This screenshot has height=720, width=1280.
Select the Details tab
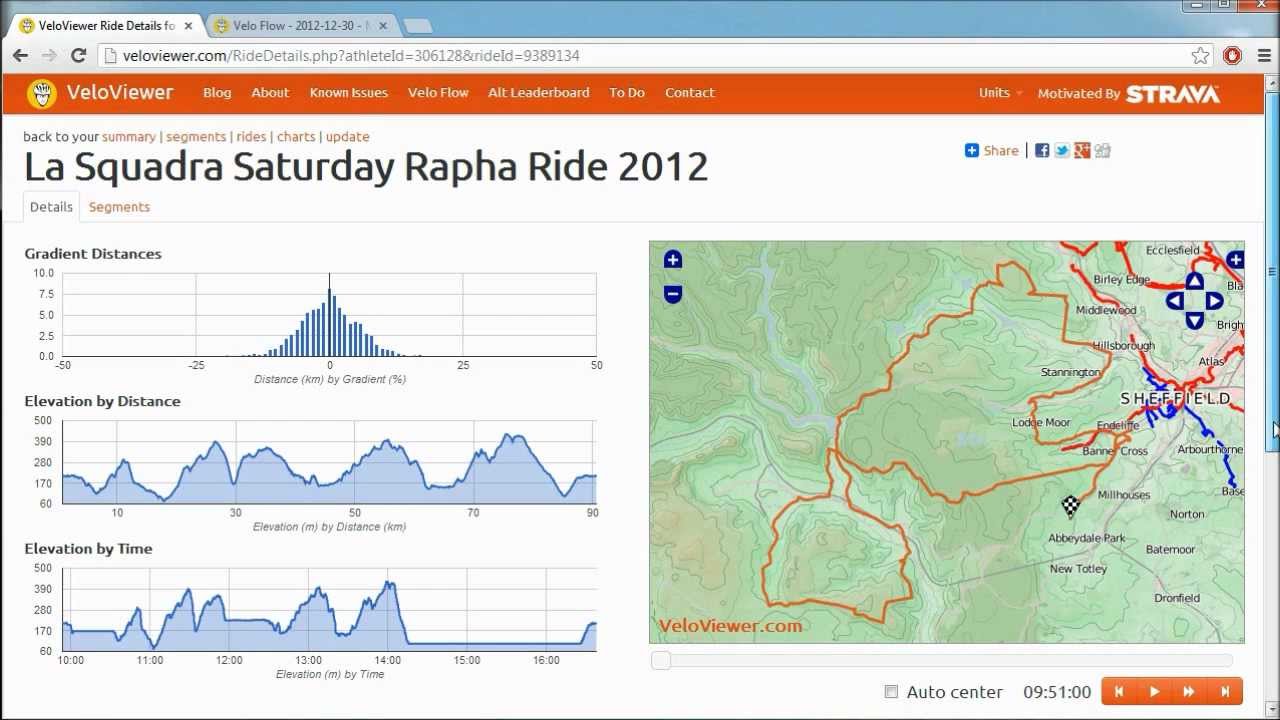51,207
